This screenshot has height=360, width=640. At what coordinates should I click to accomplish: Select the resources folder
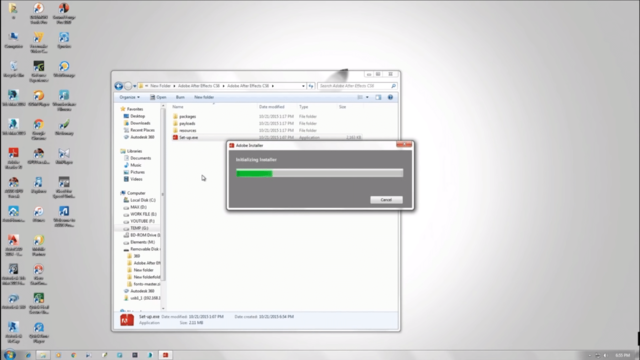188,130
